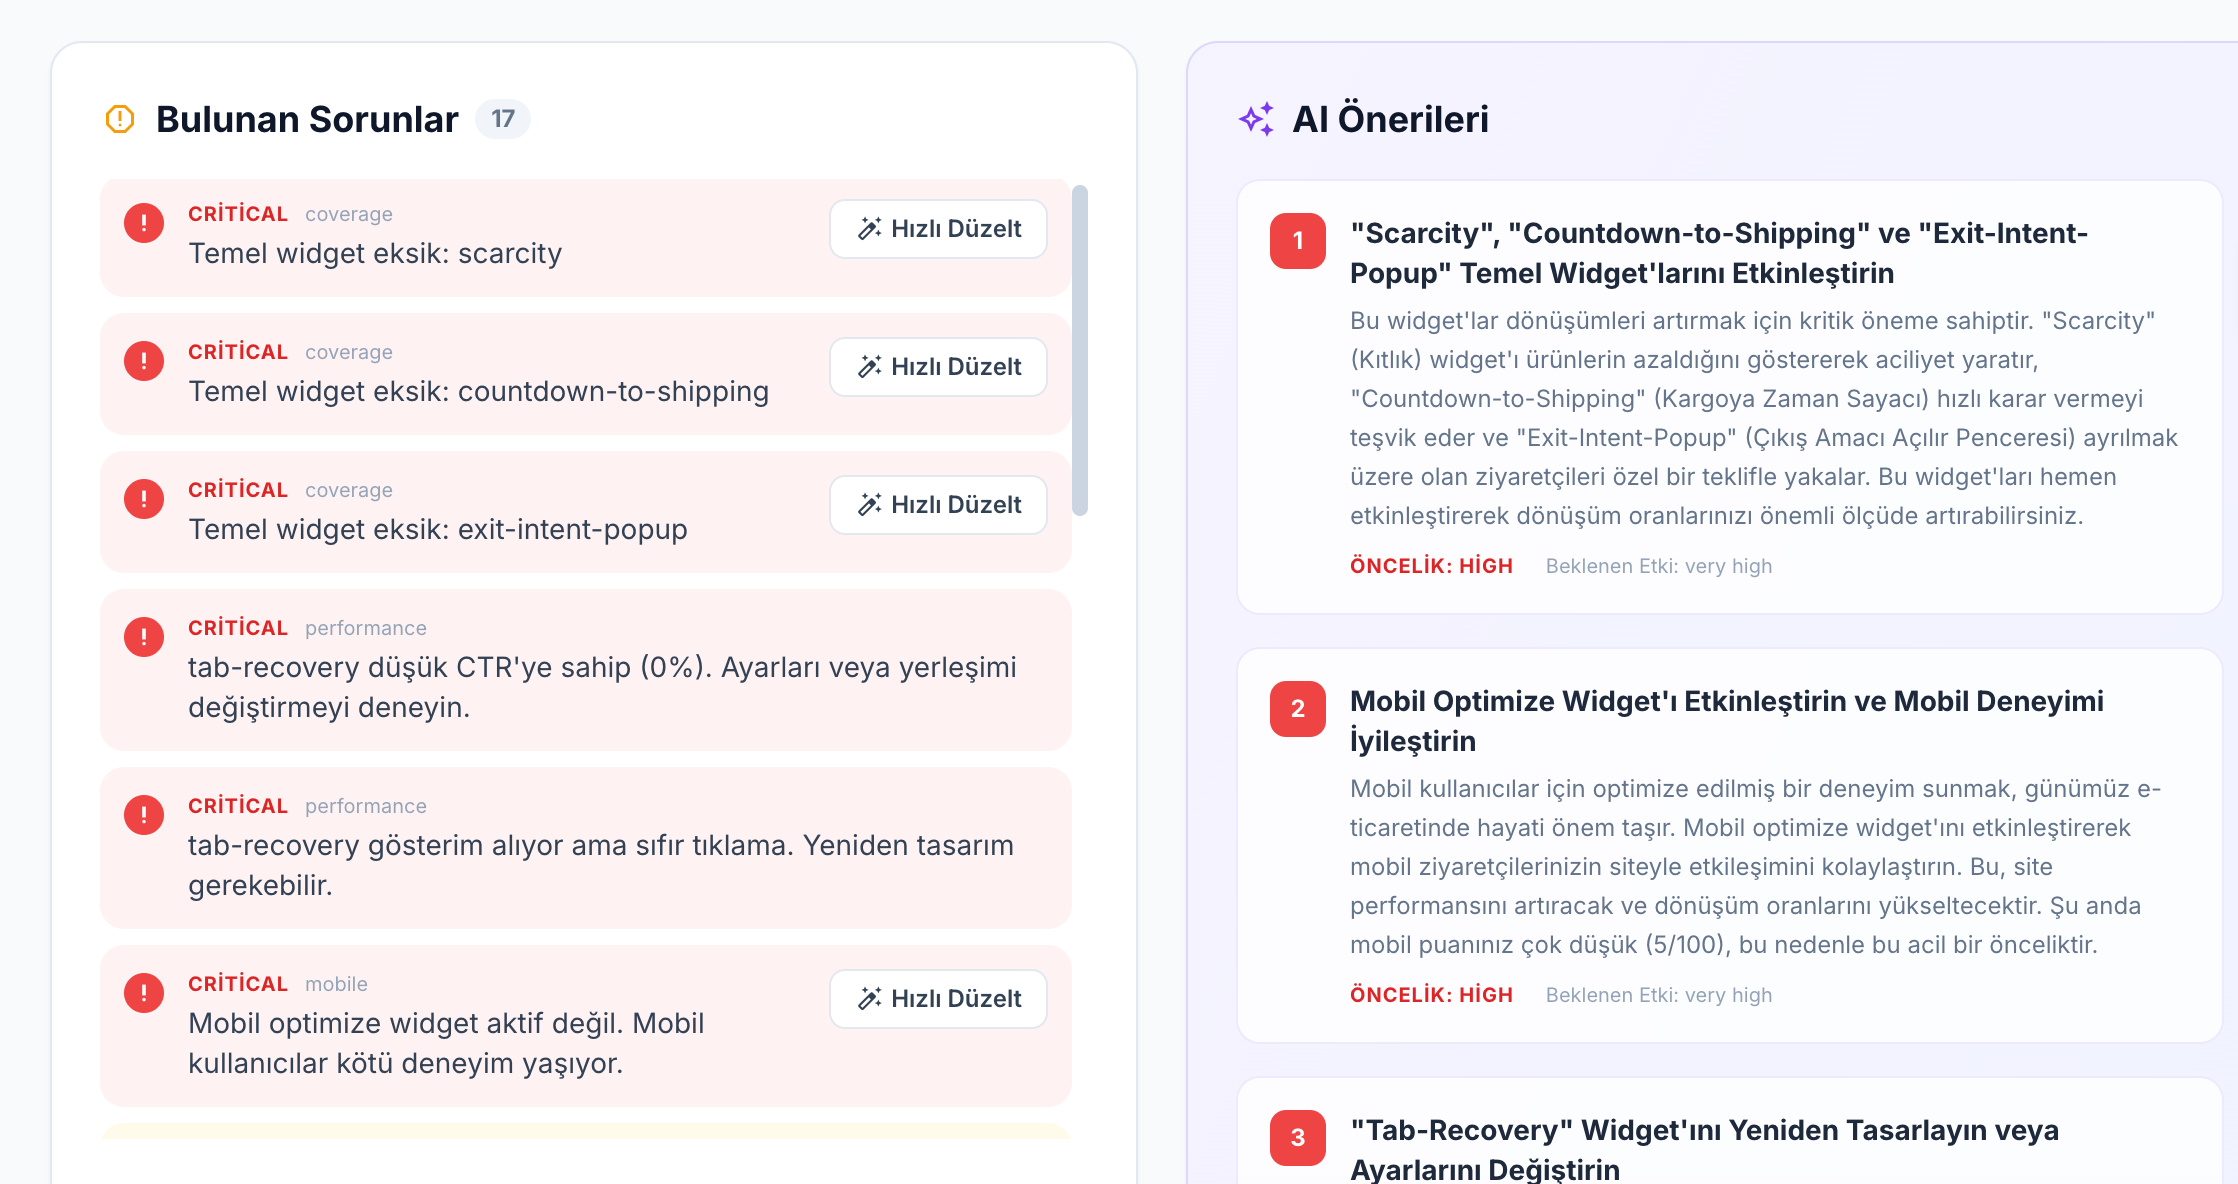This screenshot has height=1184, width=2238.
Task: Click red alert icon on mobile optimize issue
Action: (144, 993)
